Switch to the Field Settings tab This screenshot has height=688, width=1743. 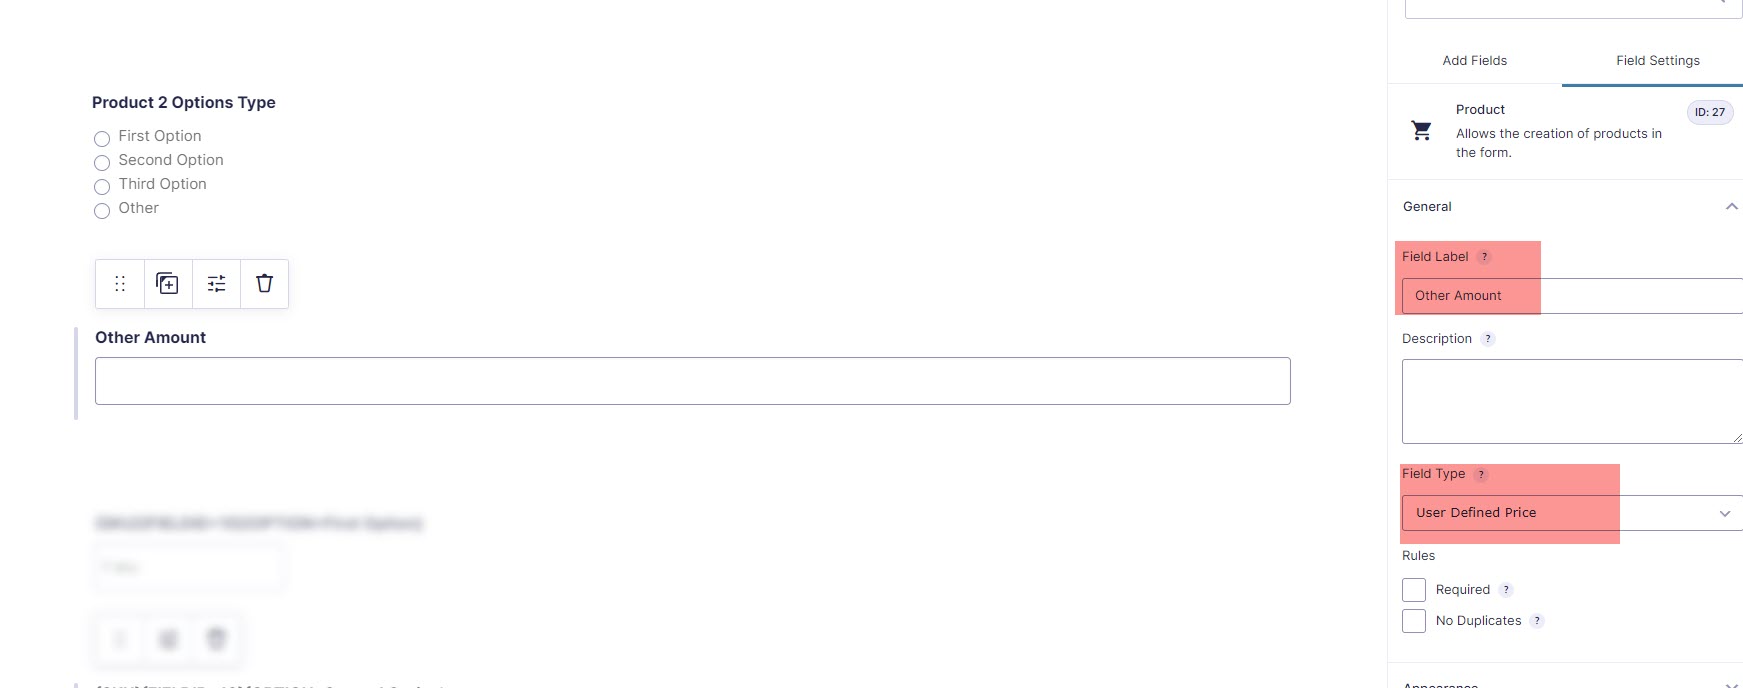(1657, 61)
